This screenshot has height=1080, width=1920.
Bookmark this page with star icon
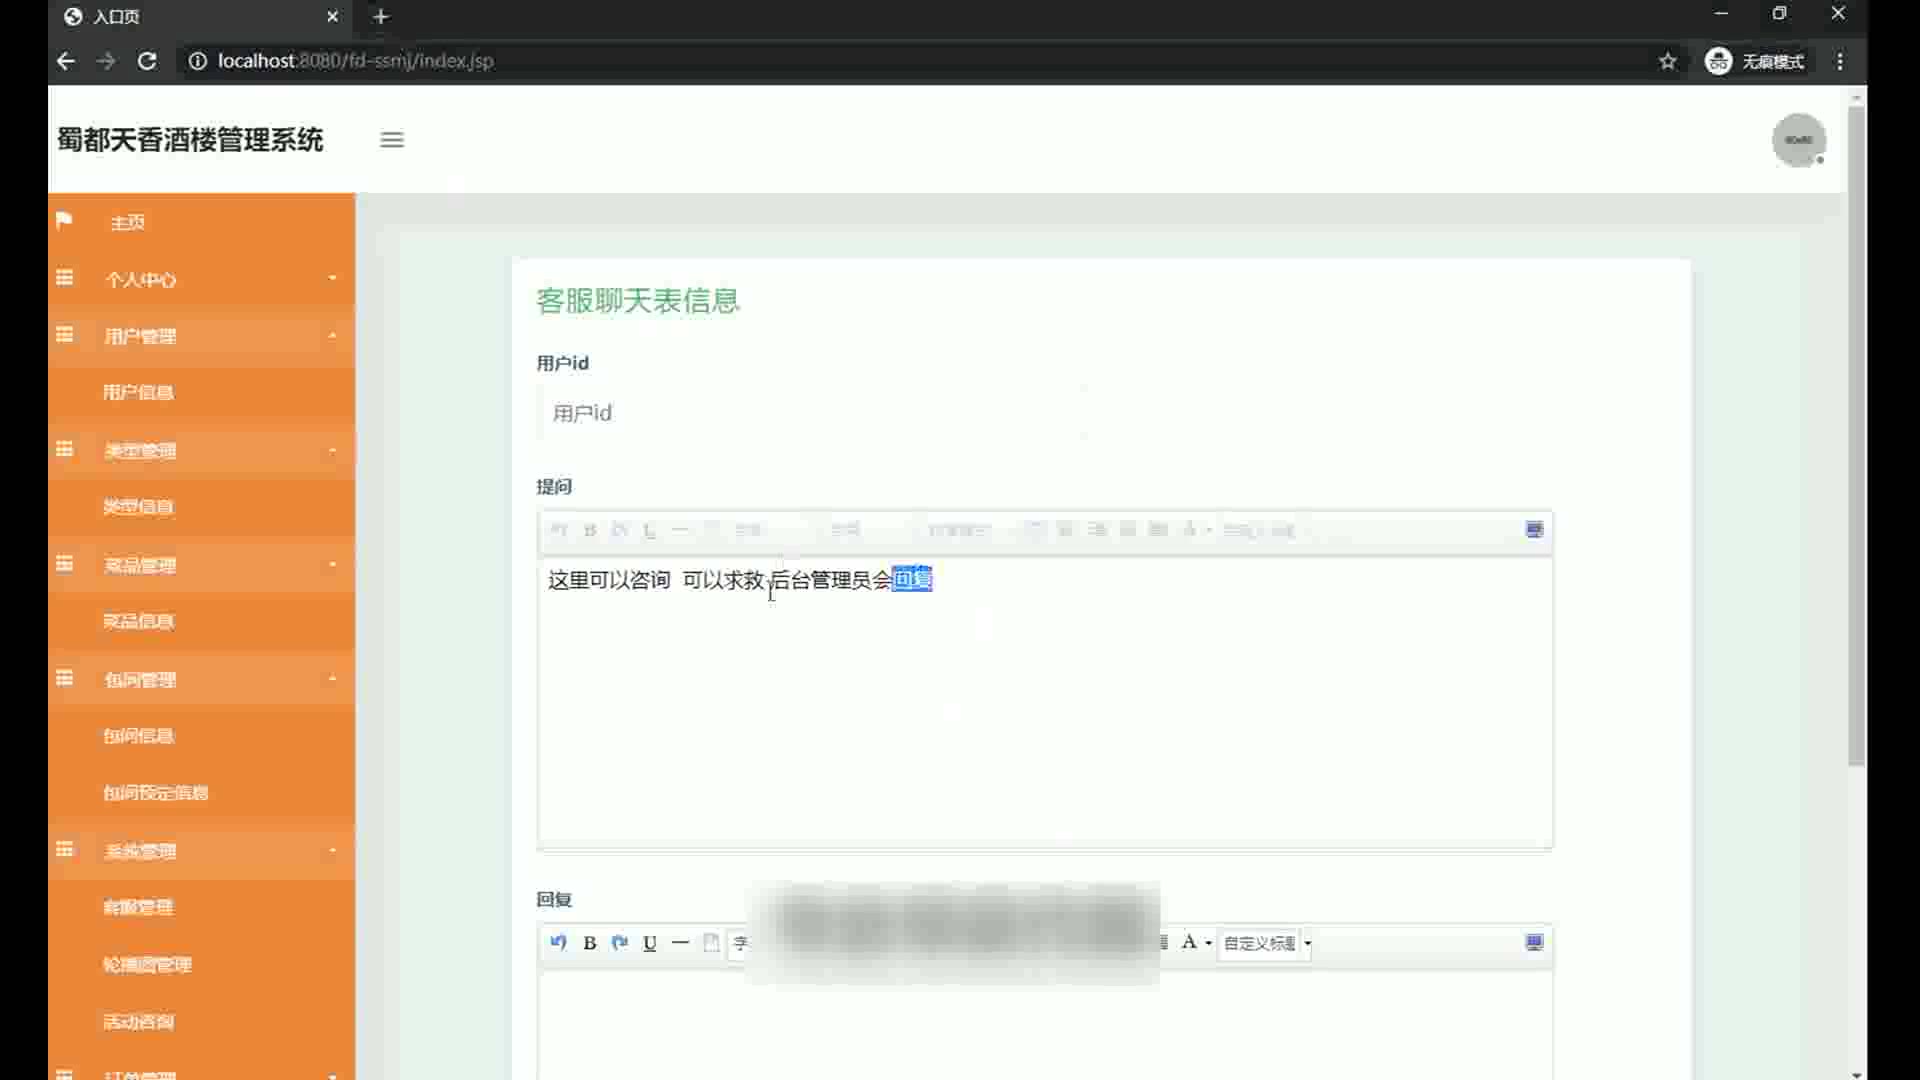pyautogui.click(x=1667, y=61)
